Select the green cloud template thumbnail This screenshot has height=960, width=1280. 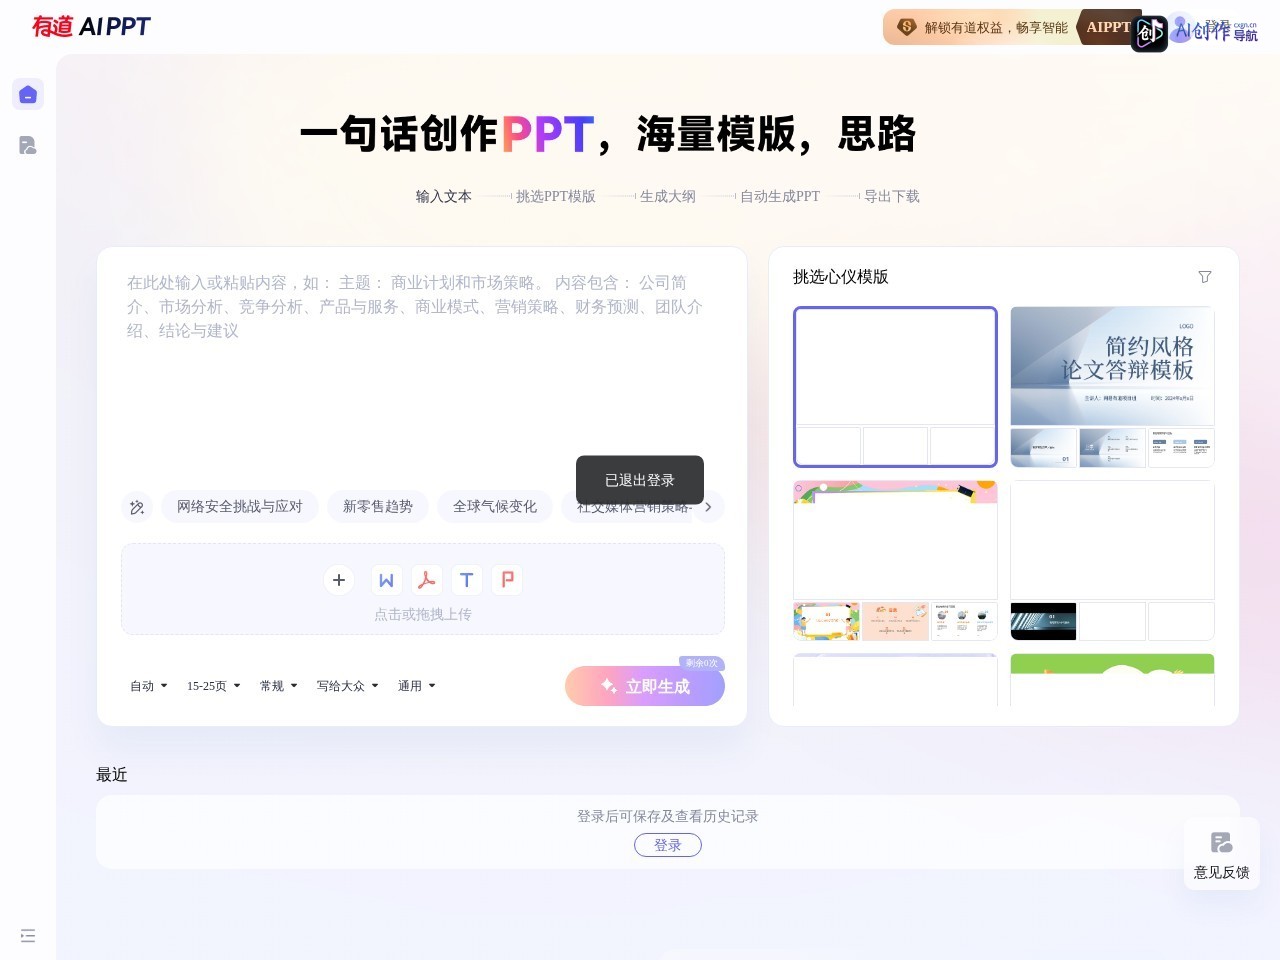click(1112, 680)
